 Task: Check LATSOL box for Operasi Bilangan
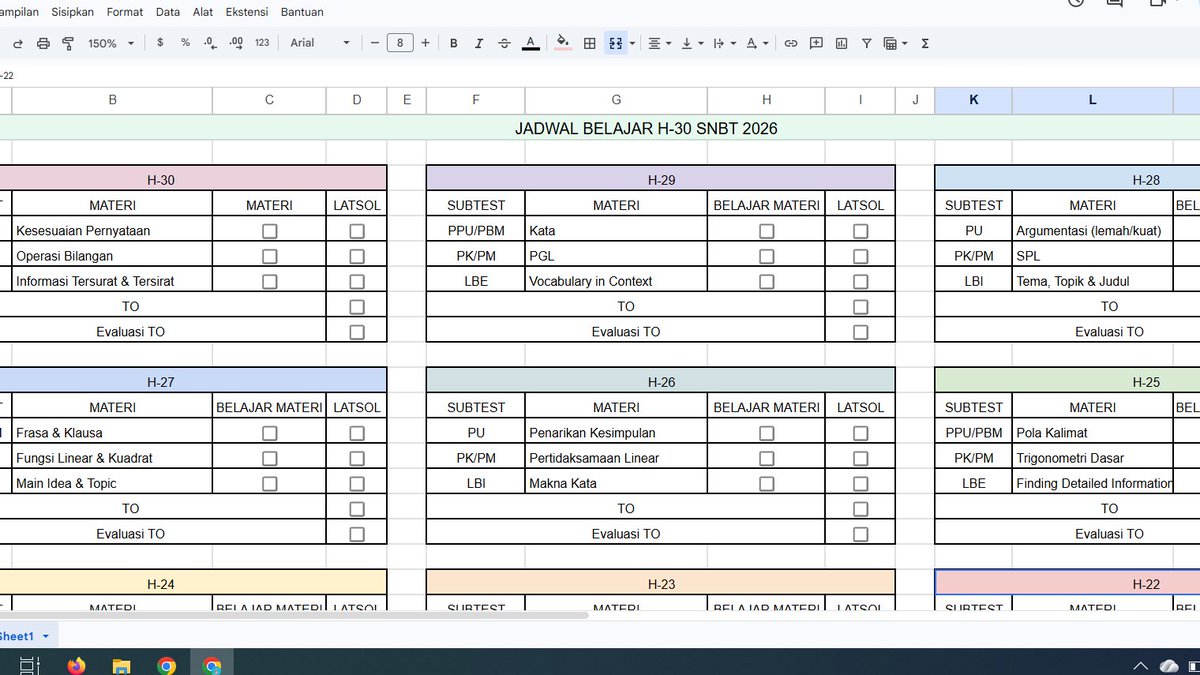tap(357, 256)
